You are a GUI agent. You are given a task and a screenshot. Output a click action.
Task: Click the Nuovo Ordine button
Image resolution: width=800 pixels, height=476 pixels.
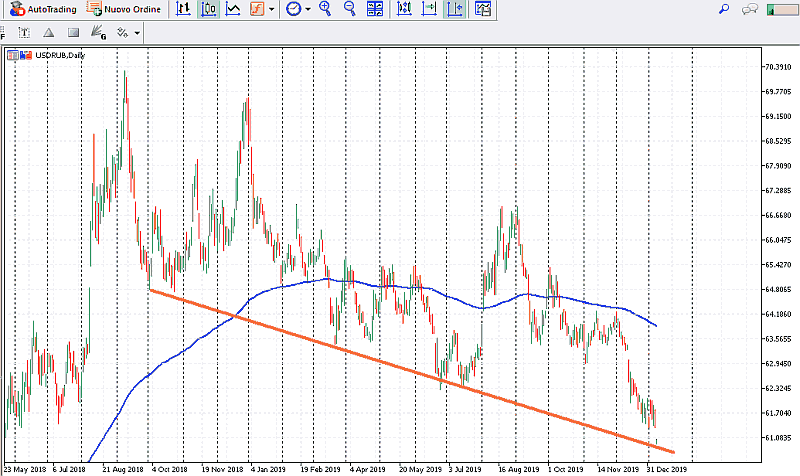coord(125,9)
